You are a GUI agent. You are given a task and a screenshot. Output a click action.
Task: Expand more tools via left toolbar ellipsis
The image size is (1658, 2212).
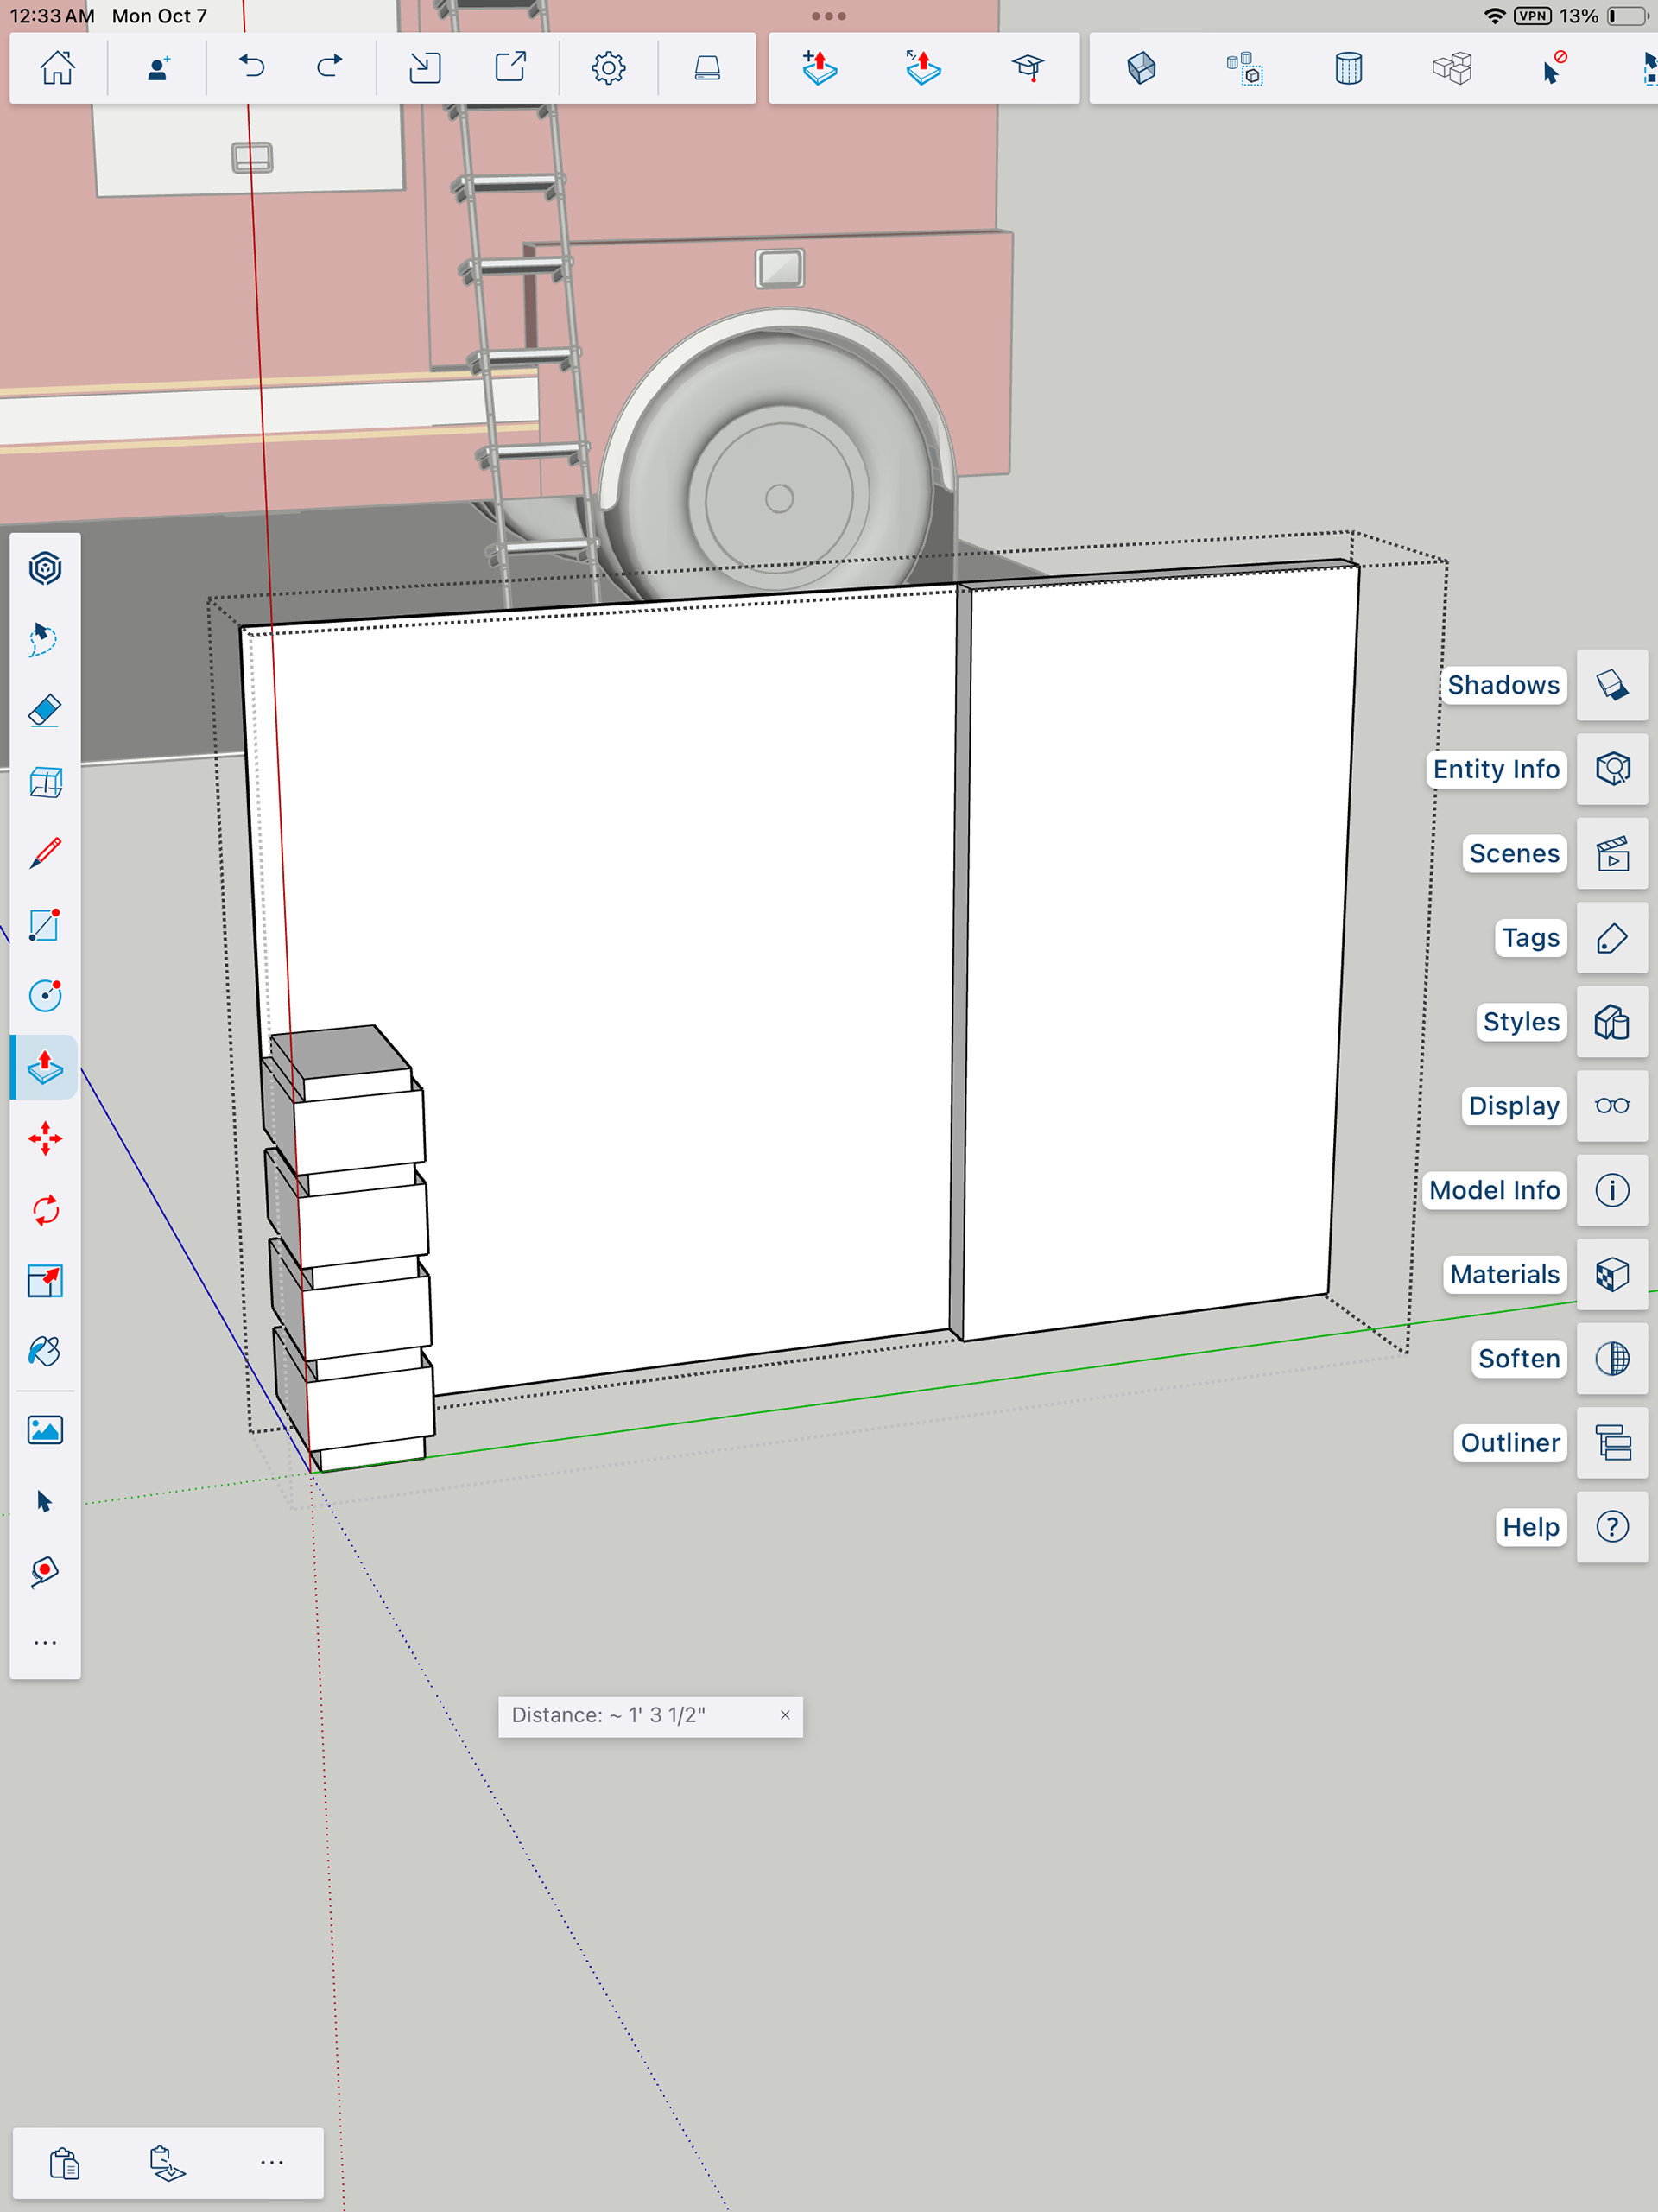coord(45,1643)
